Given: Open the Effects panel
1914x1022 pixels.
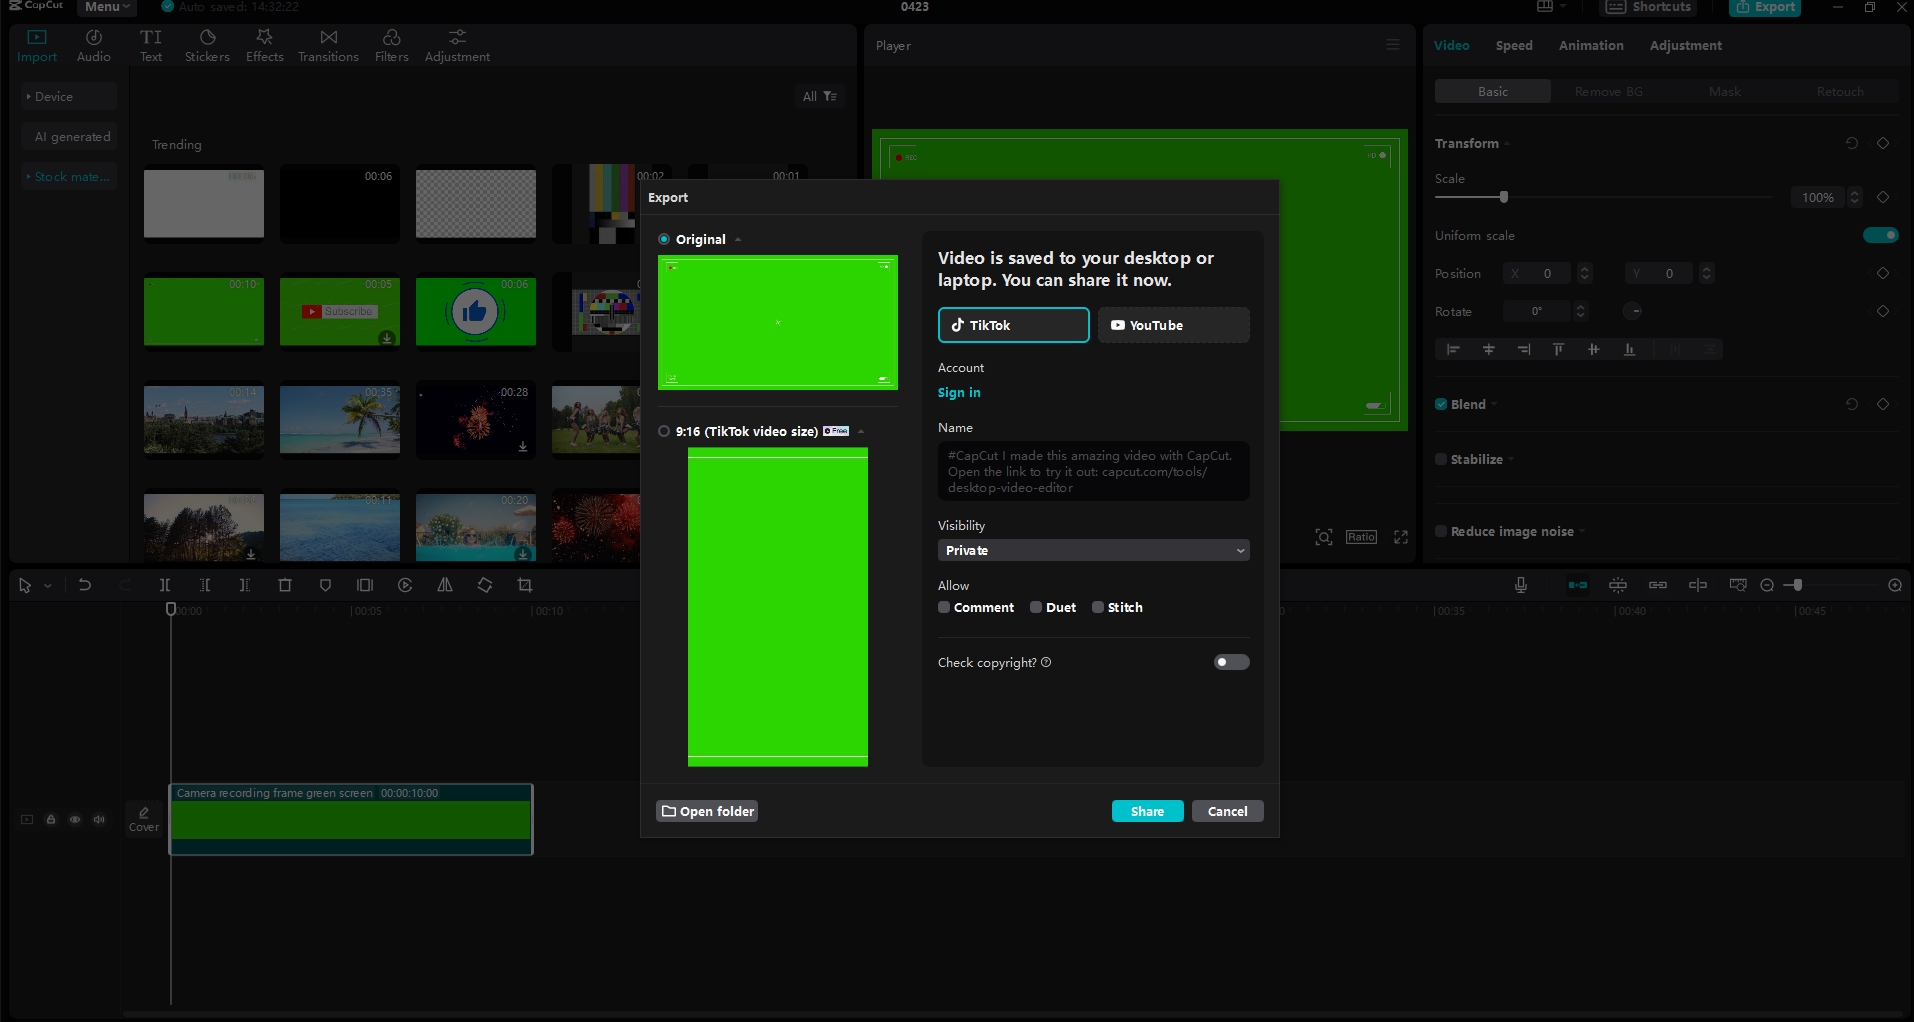Looking at the screenshot, I should click(x=264, y=44).
